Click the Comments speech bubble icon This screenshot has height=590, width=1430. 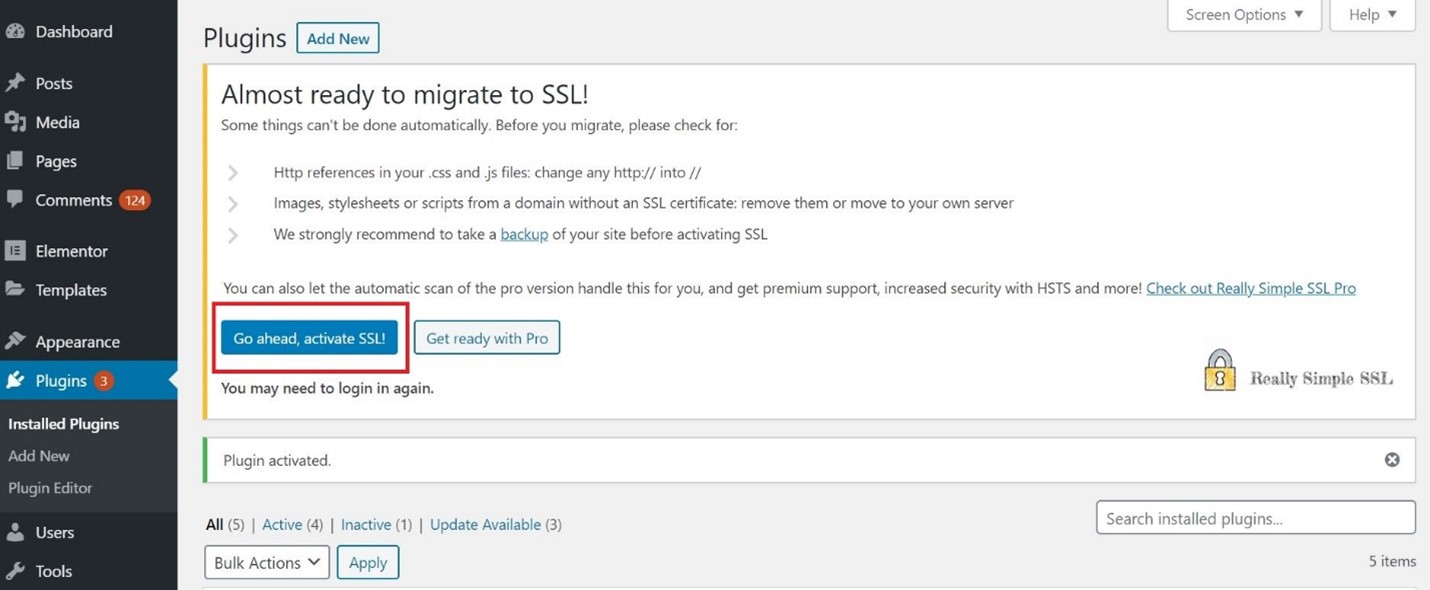click(x=15, y=199)
